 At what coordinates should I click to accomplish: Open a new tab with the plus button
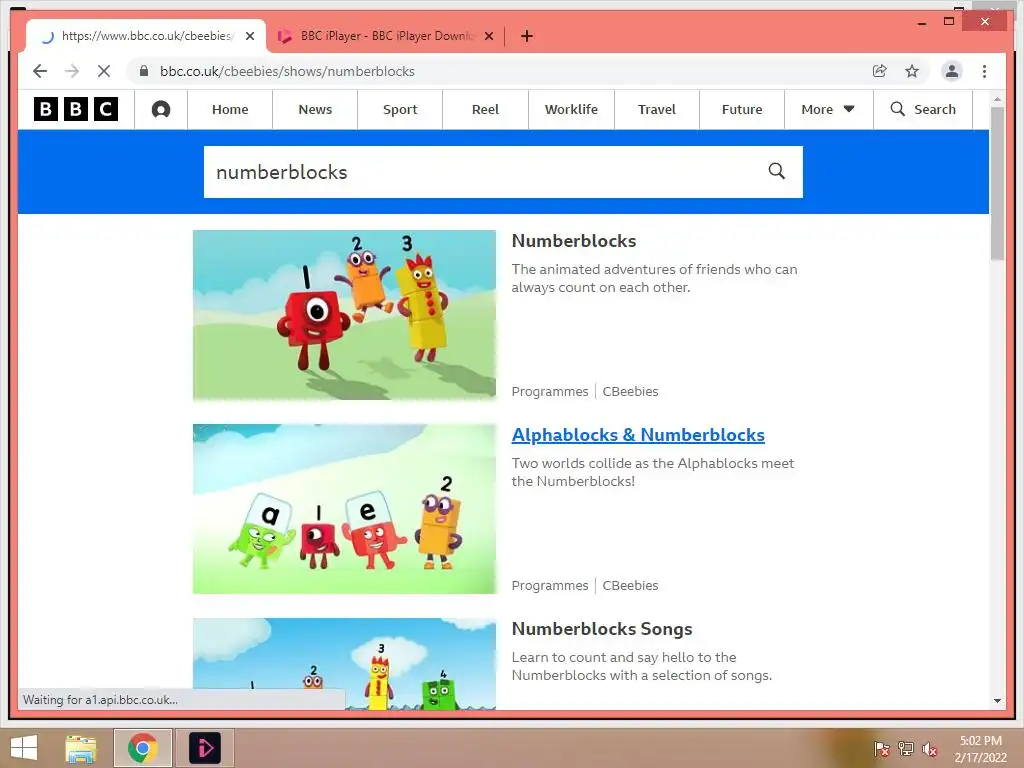coord(527,36)
